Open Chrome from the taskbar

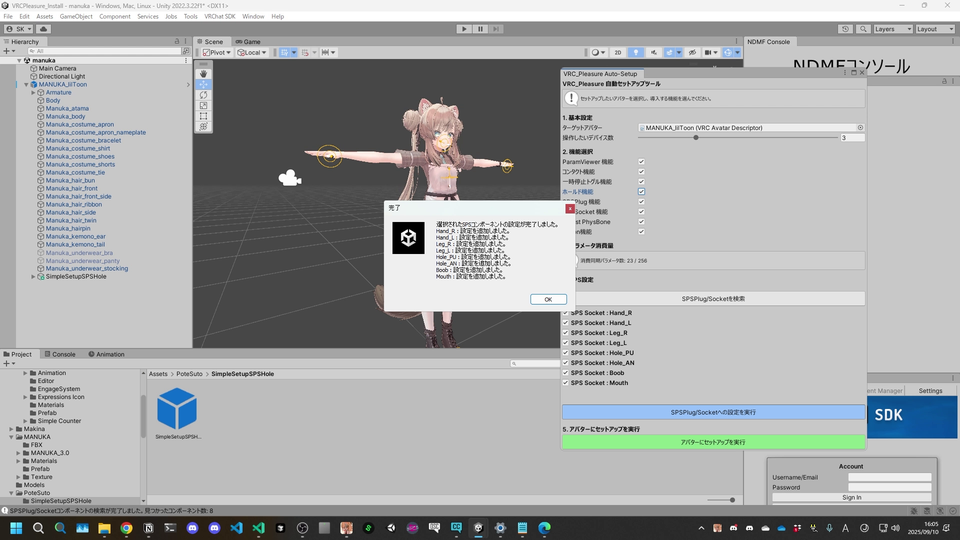[126, 528]
